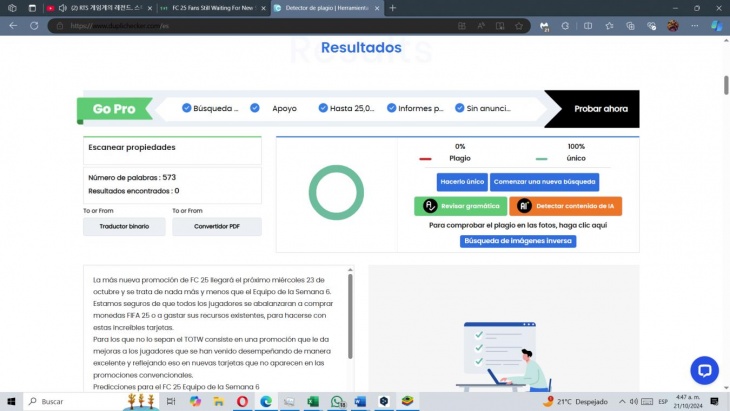Open the Edge workspaces icon

[13, 8]
